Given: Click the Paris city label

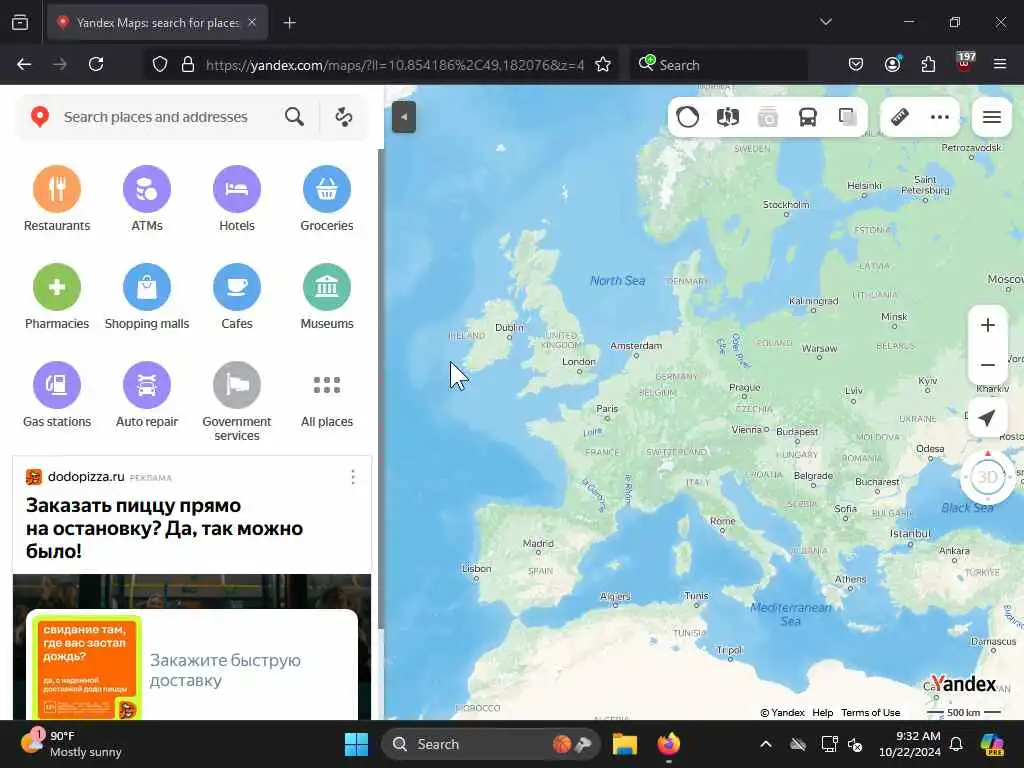Looking at the screenshot, I should coord(607,409).
